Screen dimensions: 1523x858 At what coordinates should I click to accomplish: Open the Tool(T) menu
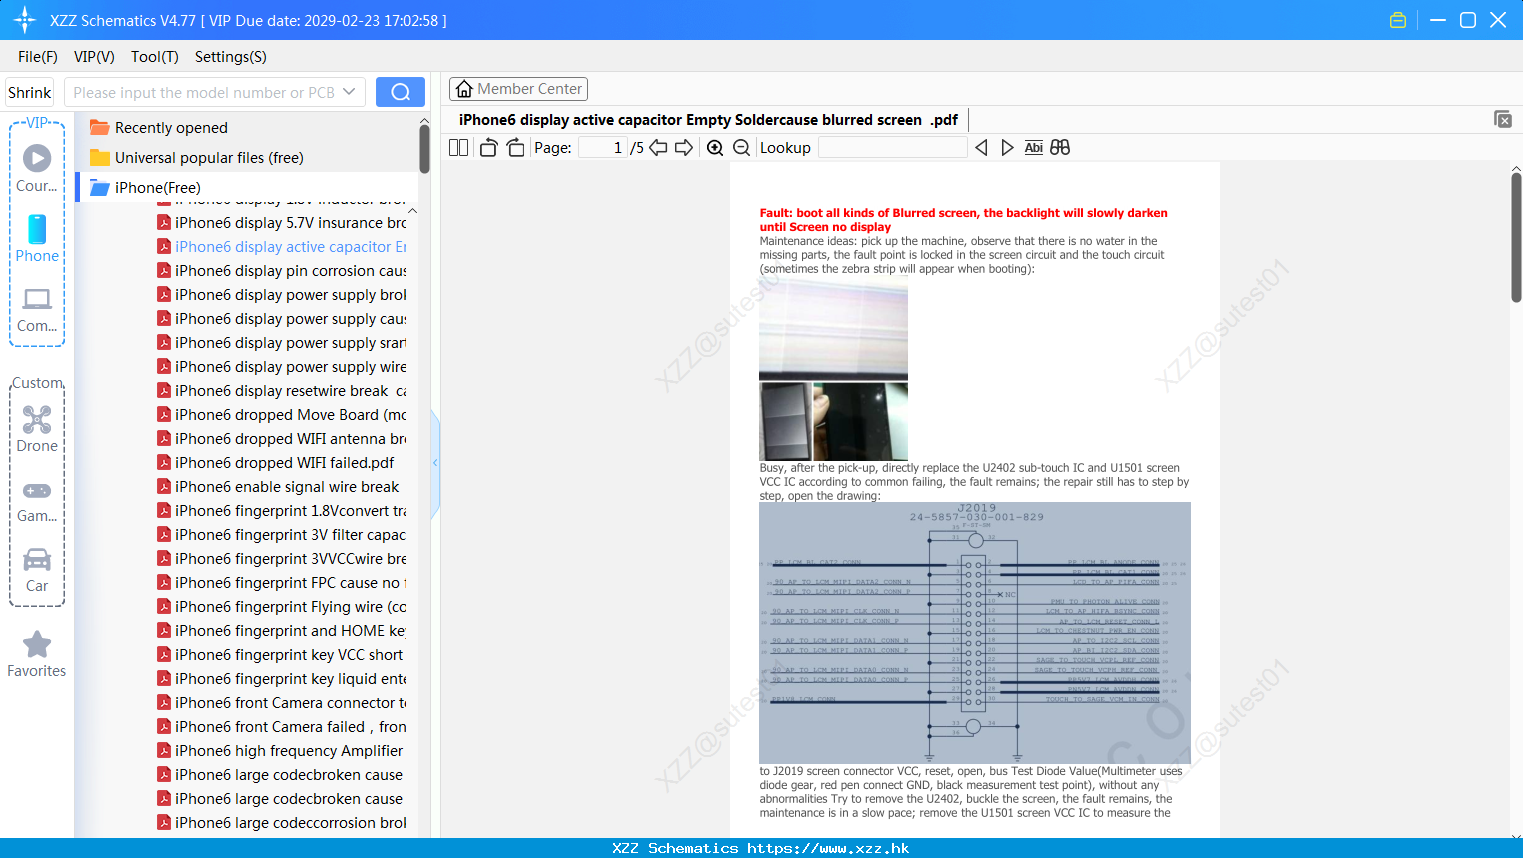[x=155, y=57]
